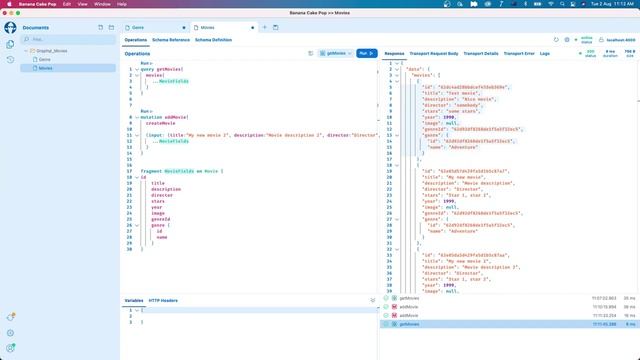Open the Schema Definition tab

coord(213,40)
